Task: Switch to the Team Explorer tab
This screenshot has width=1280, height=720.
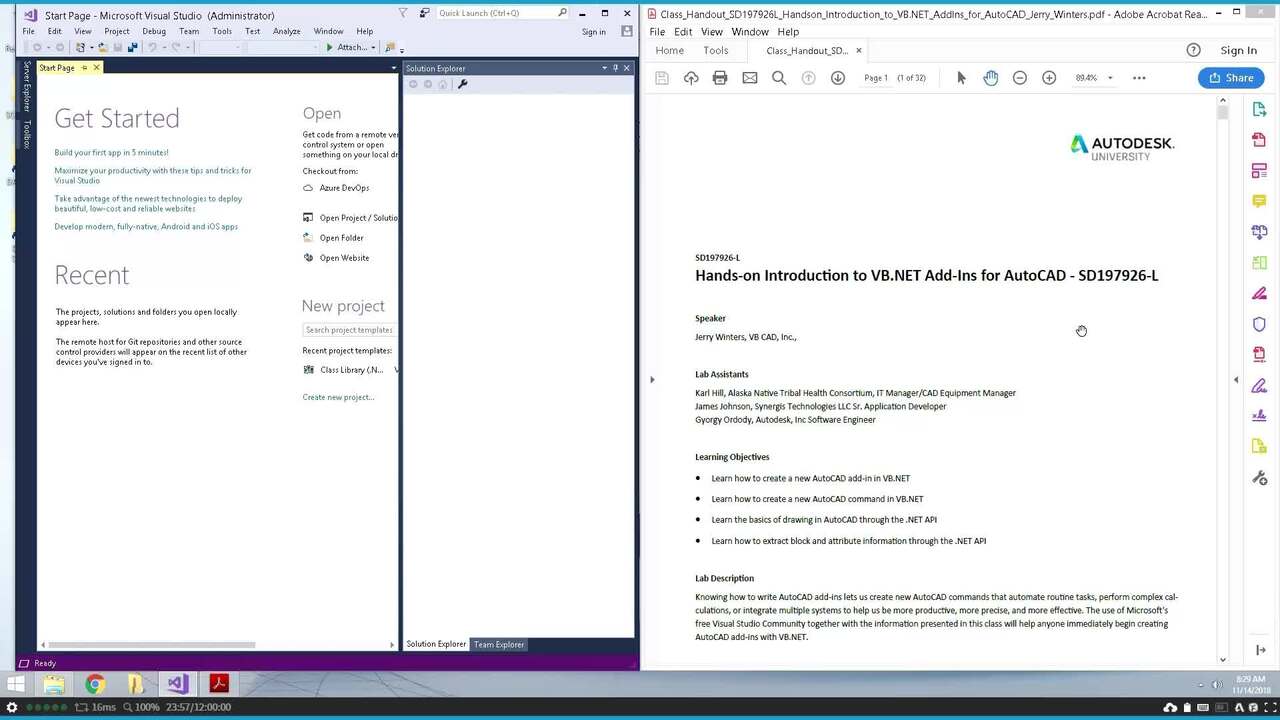Action: pos(499,644)
